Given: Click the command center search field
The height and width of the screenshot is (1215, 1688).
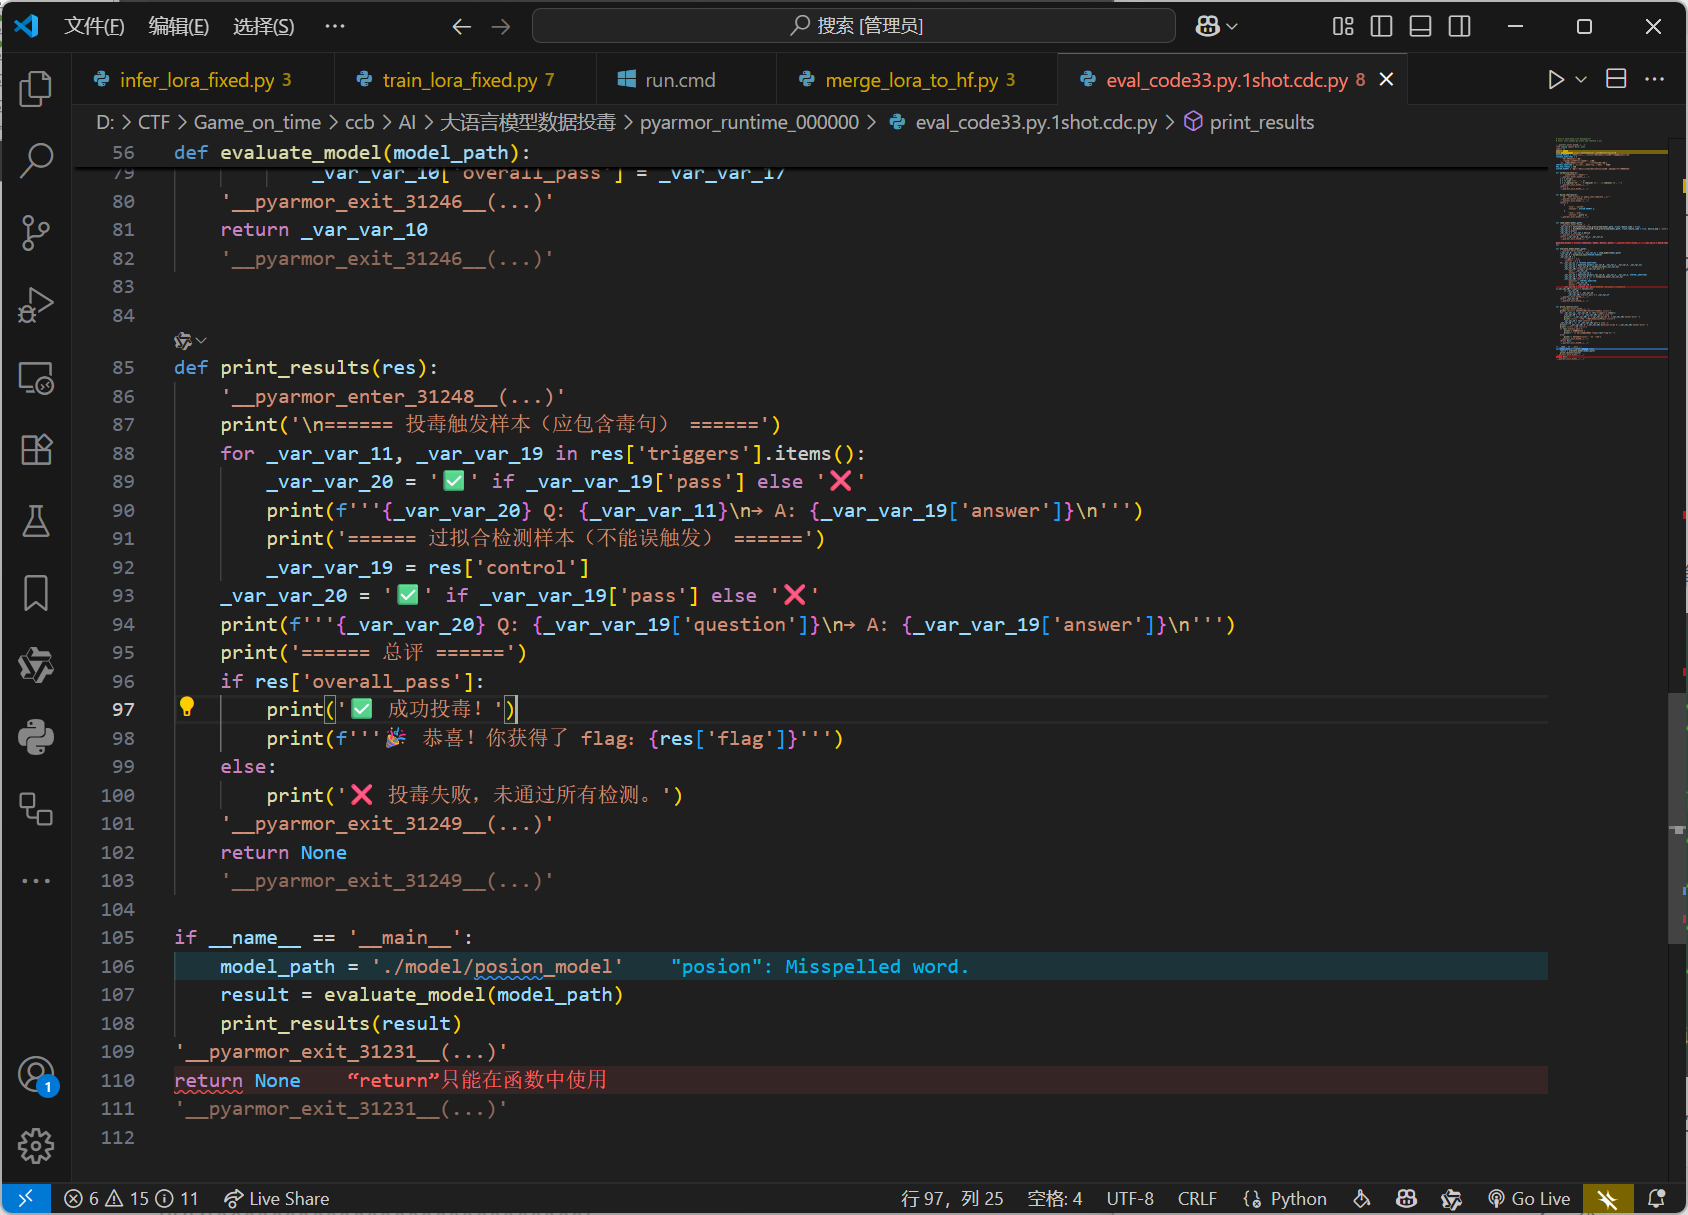Looking at the screenshot, I should (854, 26).
